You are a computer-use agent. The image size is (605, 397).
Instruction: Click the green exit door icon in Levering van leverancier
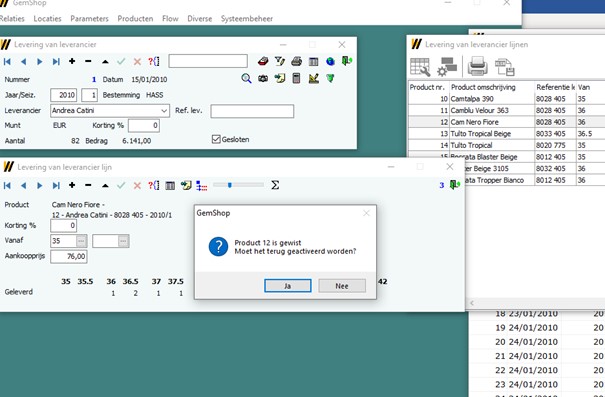click(346, 61)
